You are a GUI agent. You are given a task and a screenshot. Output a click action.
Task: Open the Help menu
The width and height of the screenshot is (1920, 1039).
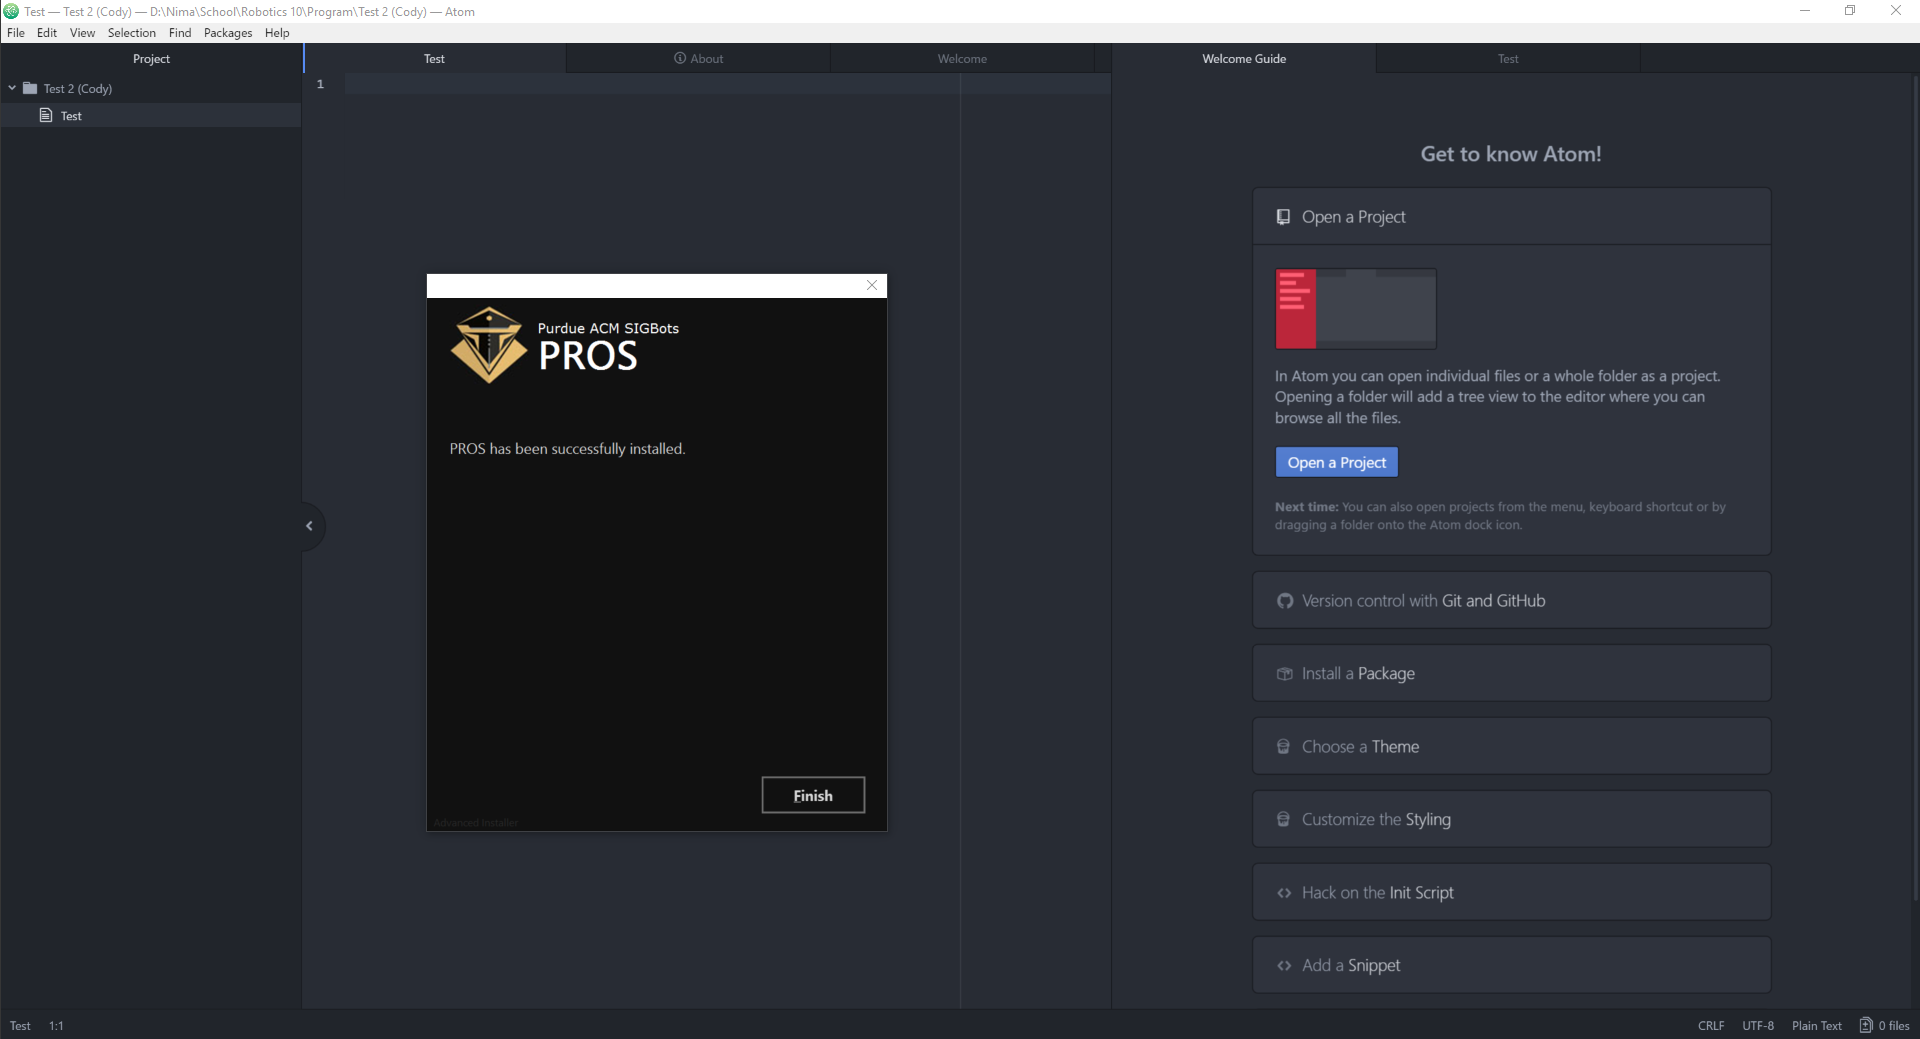[277, 33]
